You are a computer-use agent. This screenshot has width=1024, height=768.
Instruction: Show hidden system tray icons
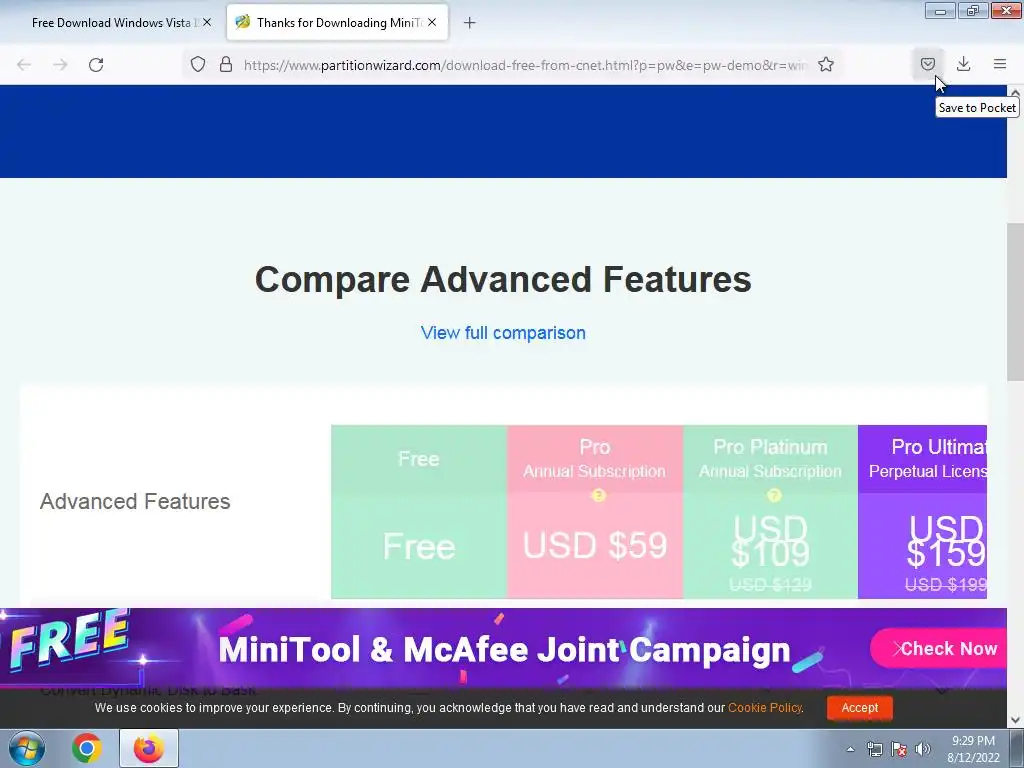850,749
